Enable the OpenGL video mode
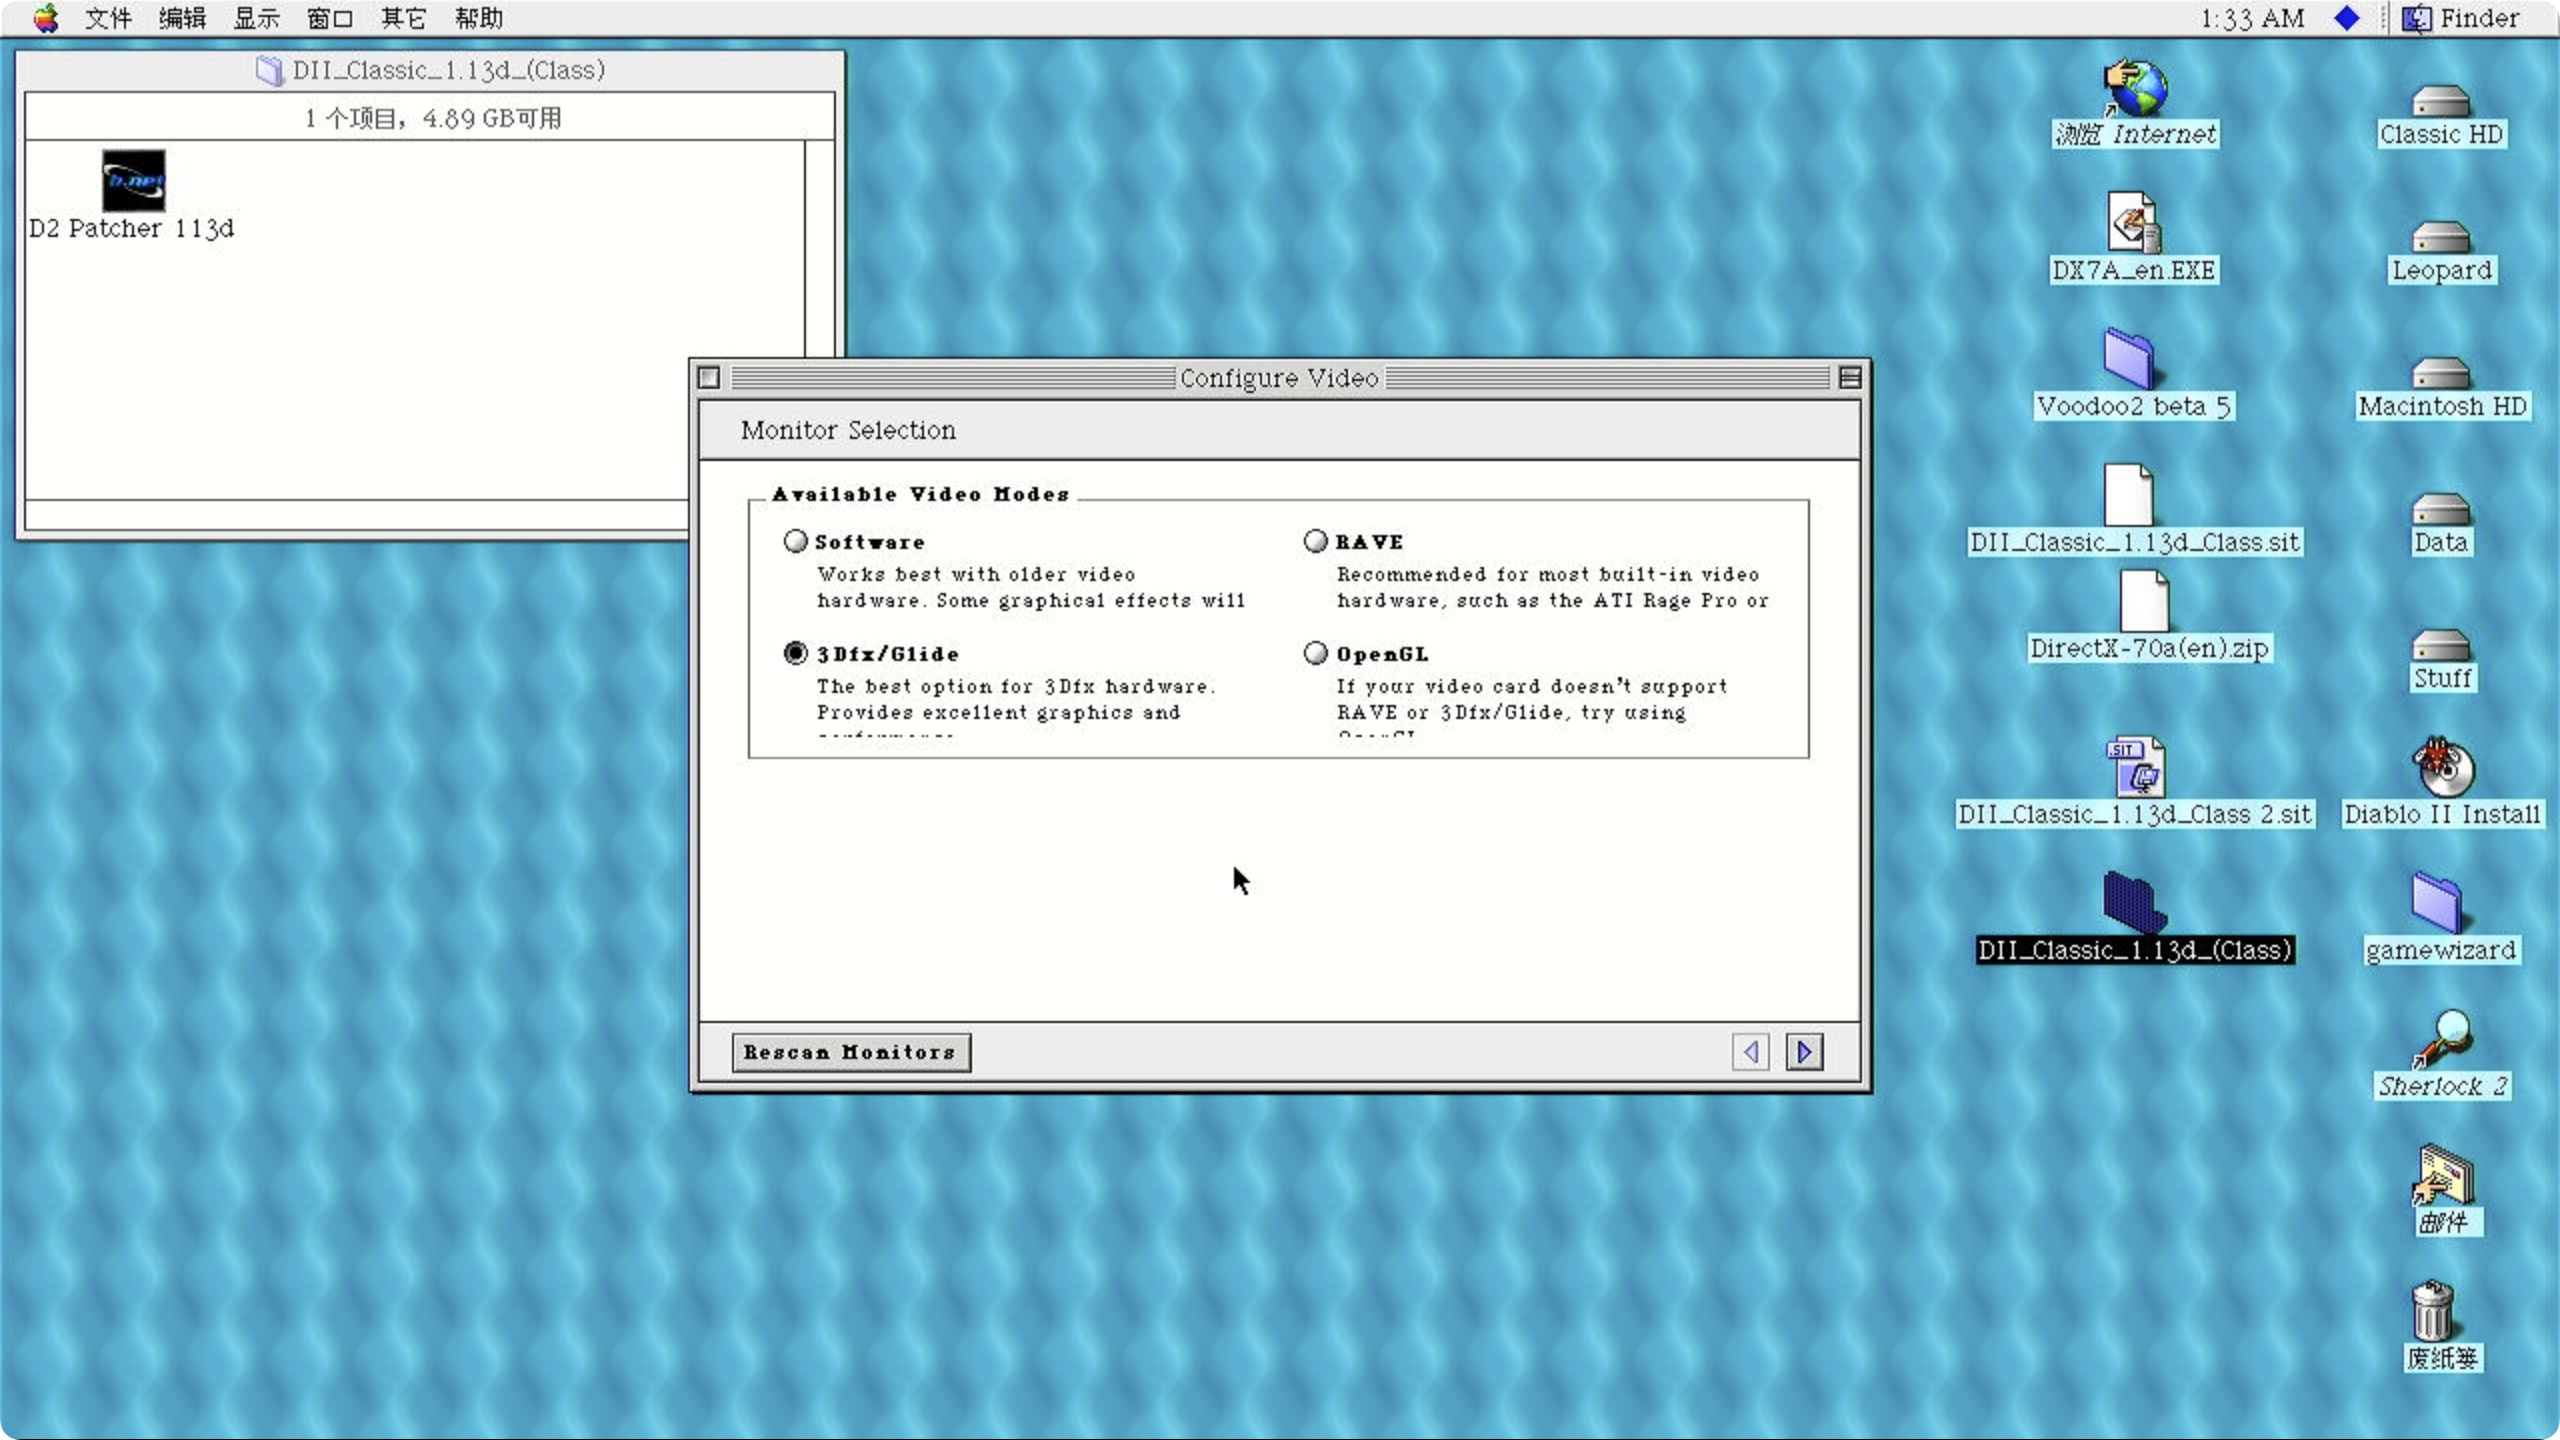 [1315, 652]
